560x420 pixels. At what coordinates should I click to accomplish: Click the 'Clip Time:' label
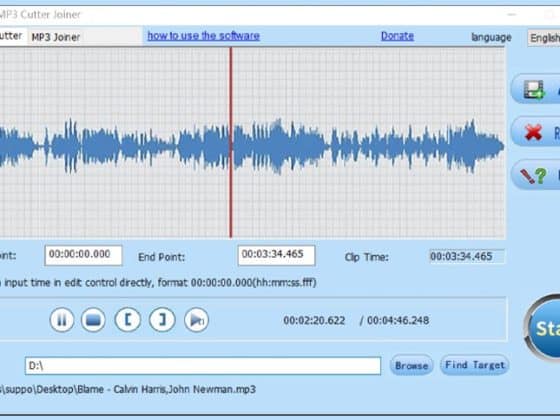pos(367,257)
